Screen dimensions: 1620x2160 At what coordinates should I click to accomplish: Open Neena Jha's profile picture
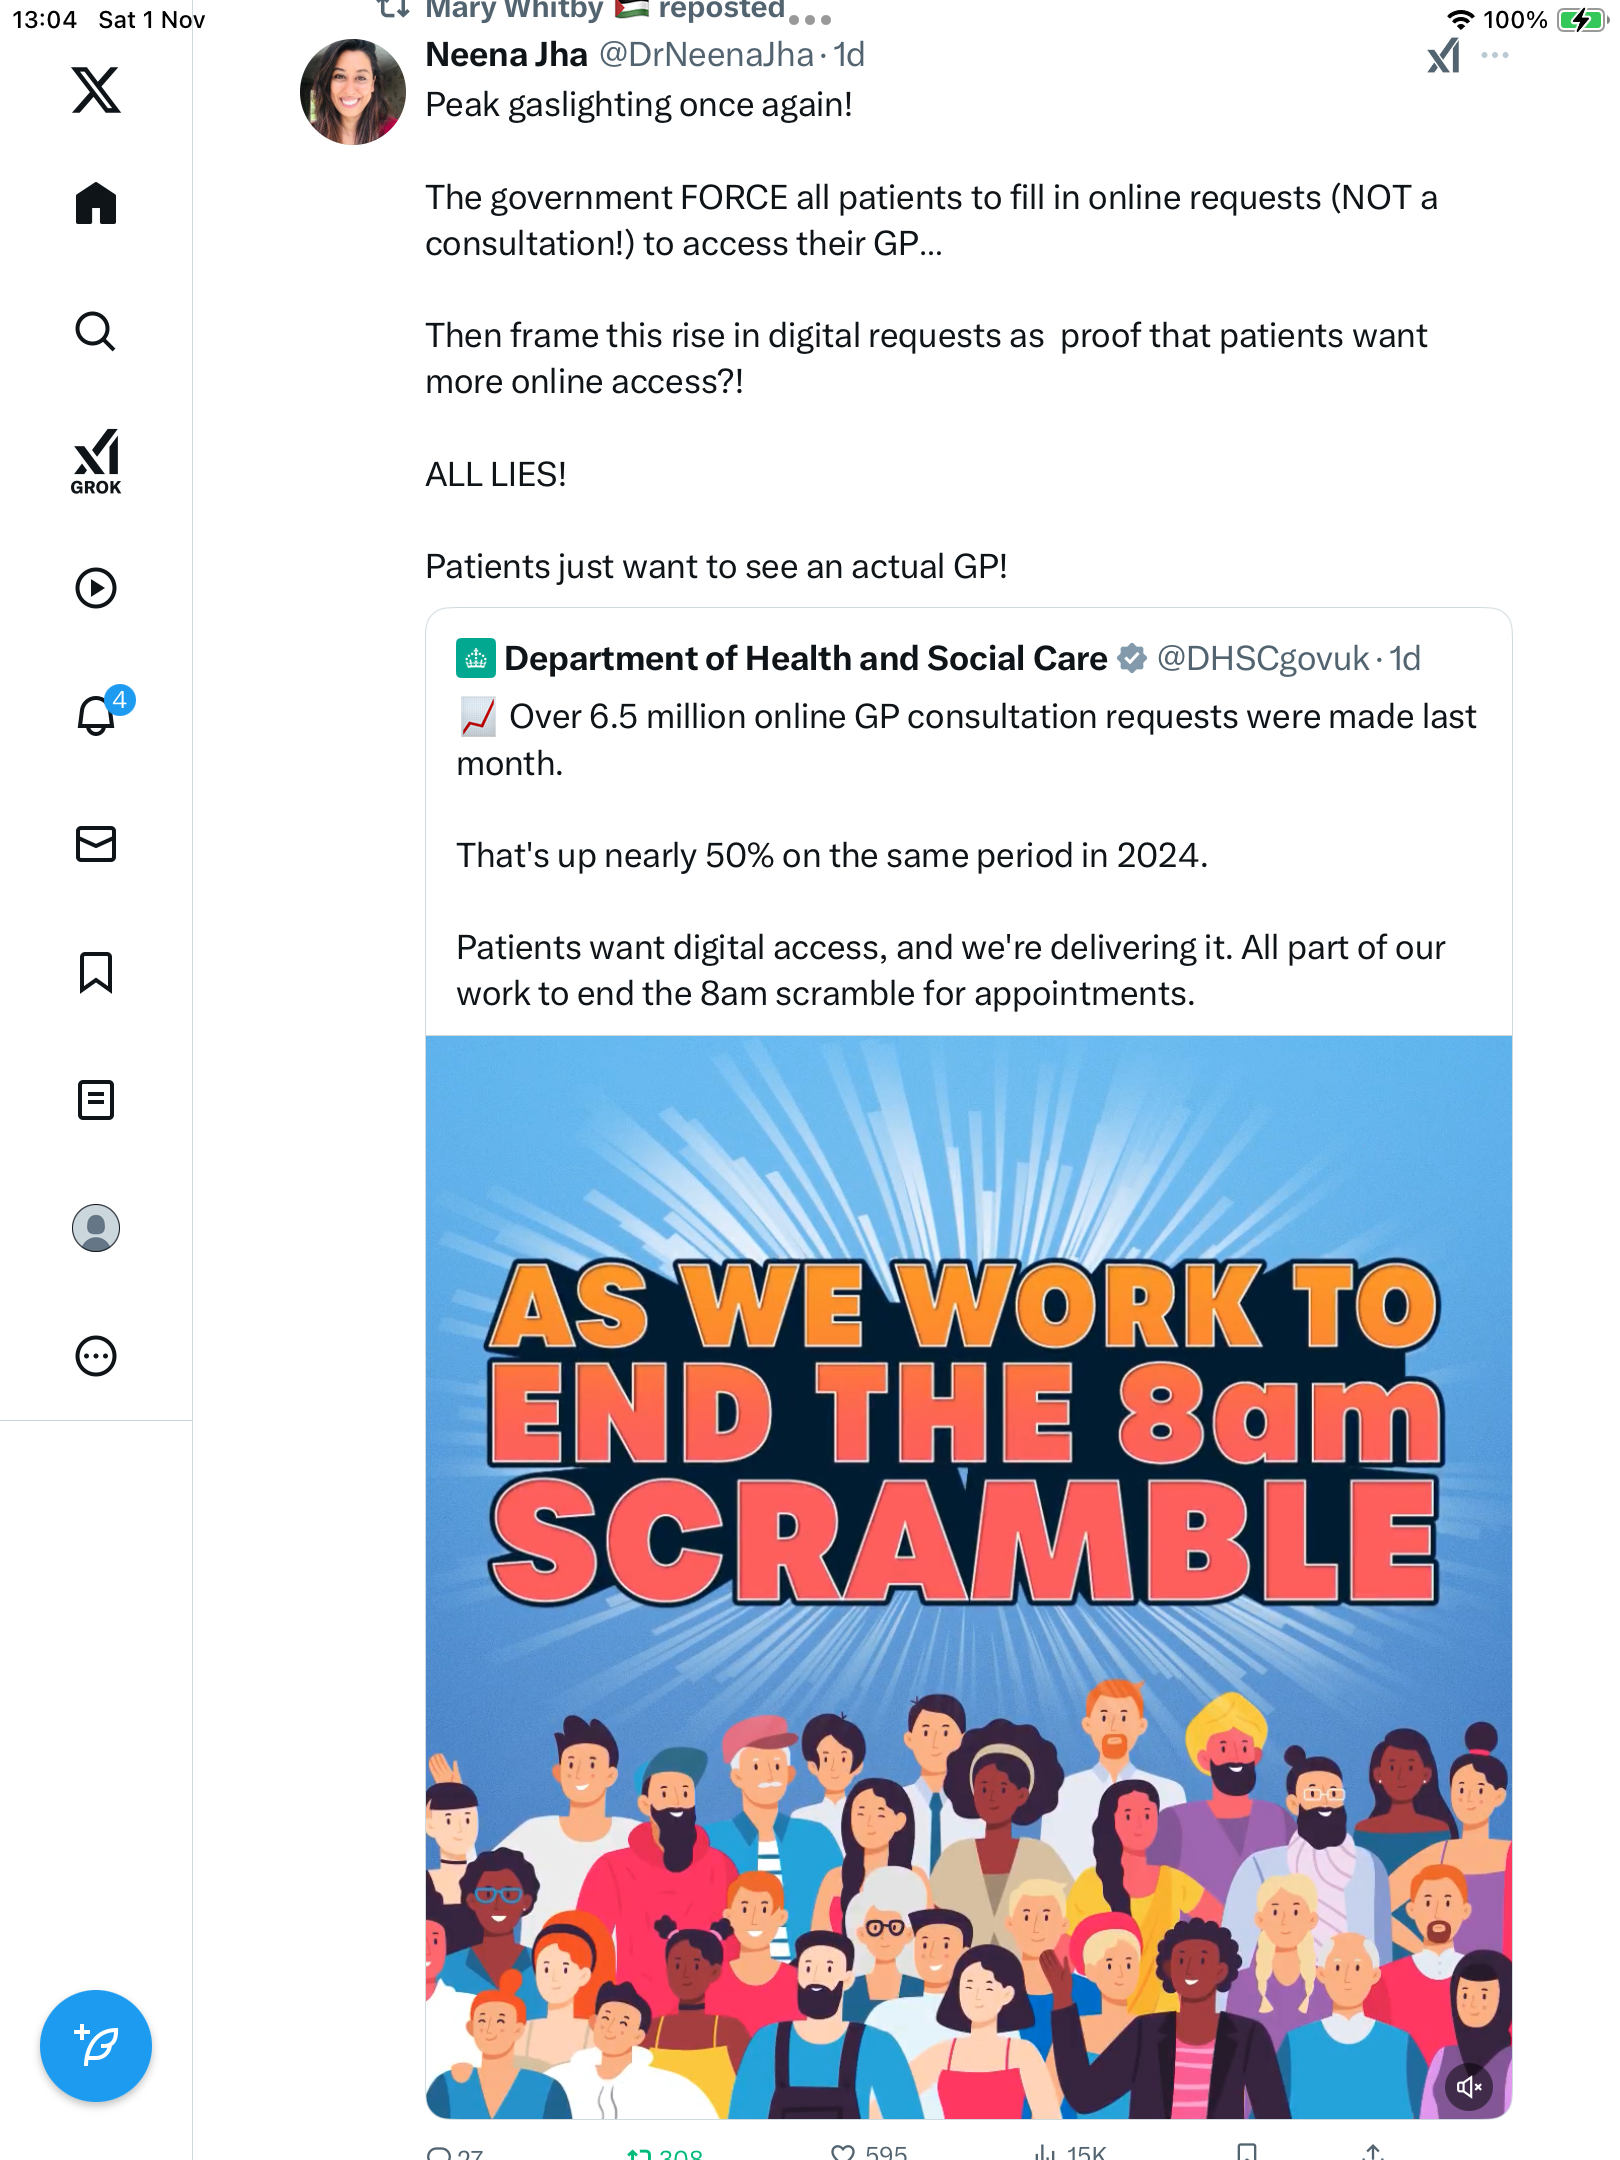click(x=353, y=92)
